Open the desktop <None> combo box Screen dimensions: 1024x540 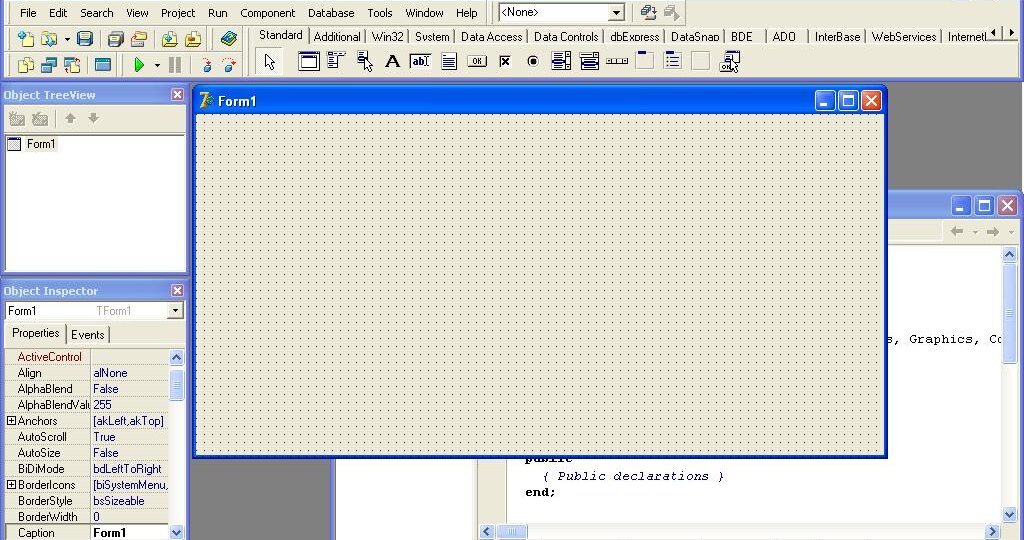[617, 12]
